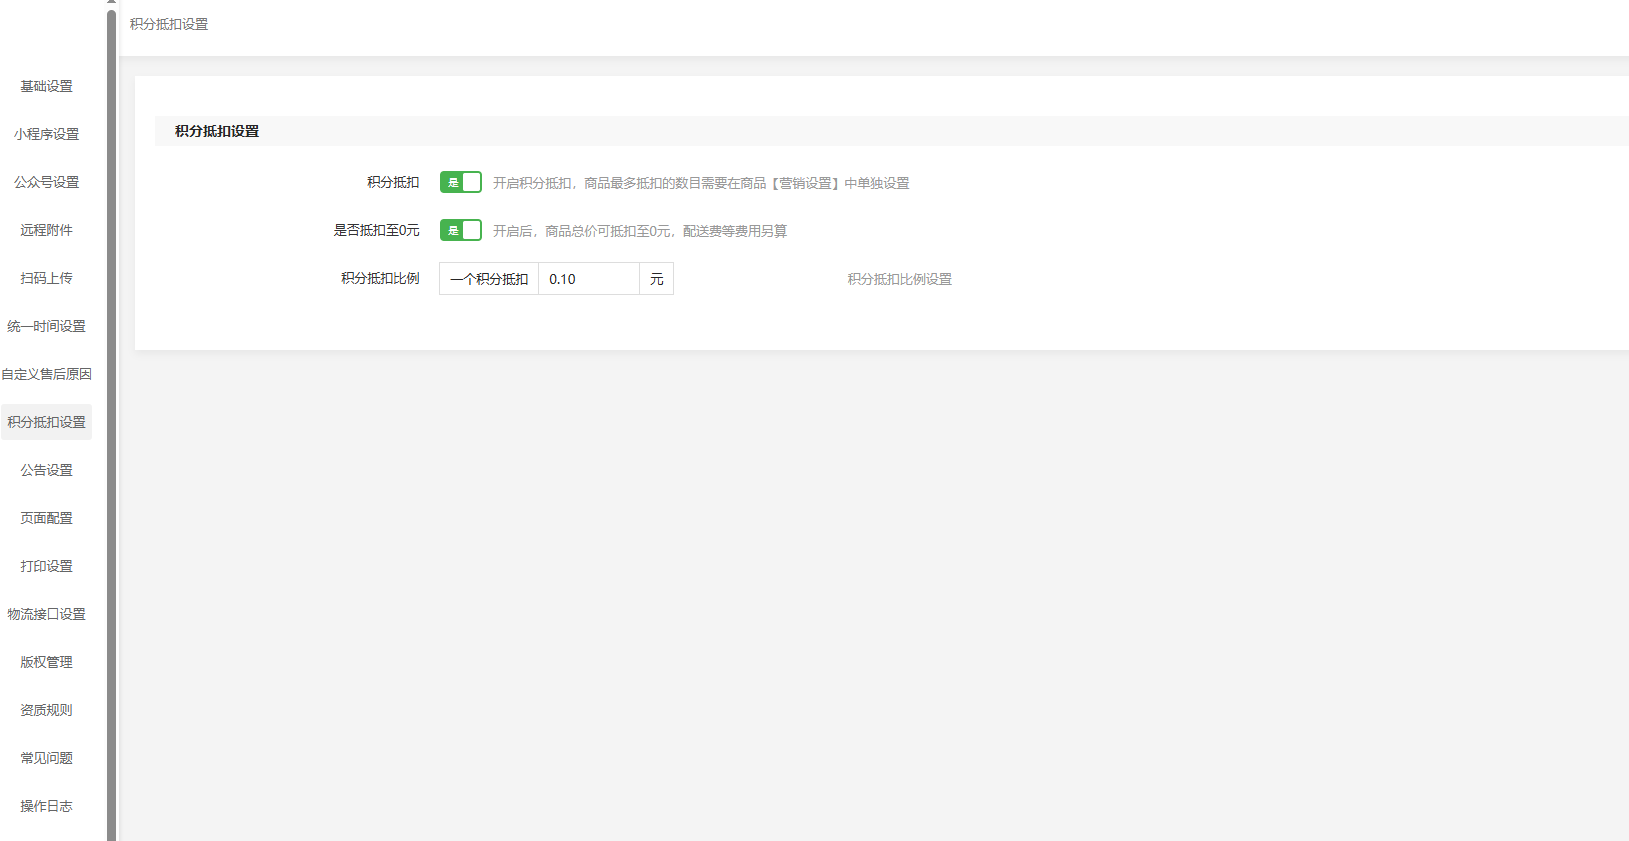This screenshot has width=1629, height=841.
Task: Navigate to 资质规则 page
Action: pyautogui.click(x=46, y=710)
